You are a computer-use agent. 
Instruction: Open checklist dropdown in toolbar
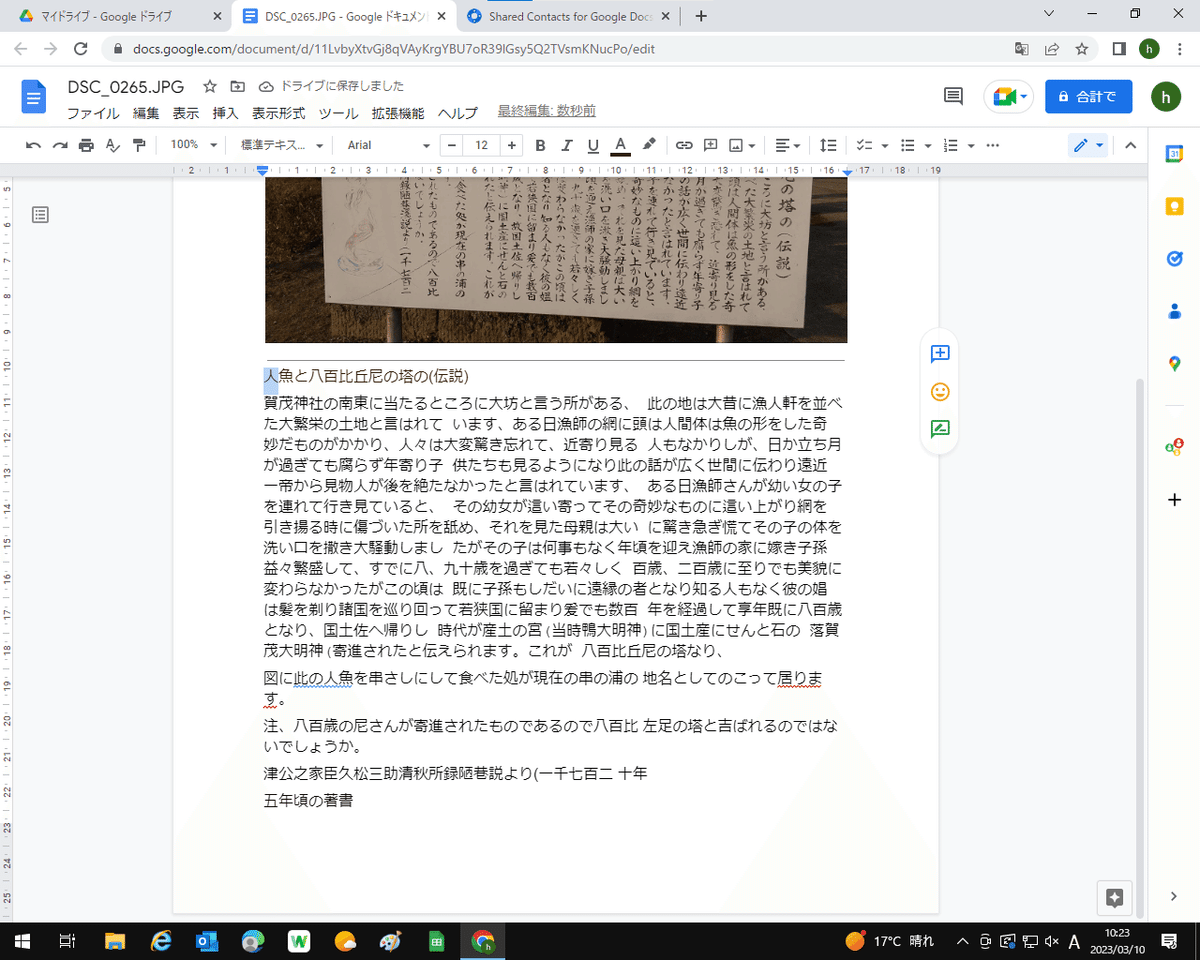pos(871,145)
